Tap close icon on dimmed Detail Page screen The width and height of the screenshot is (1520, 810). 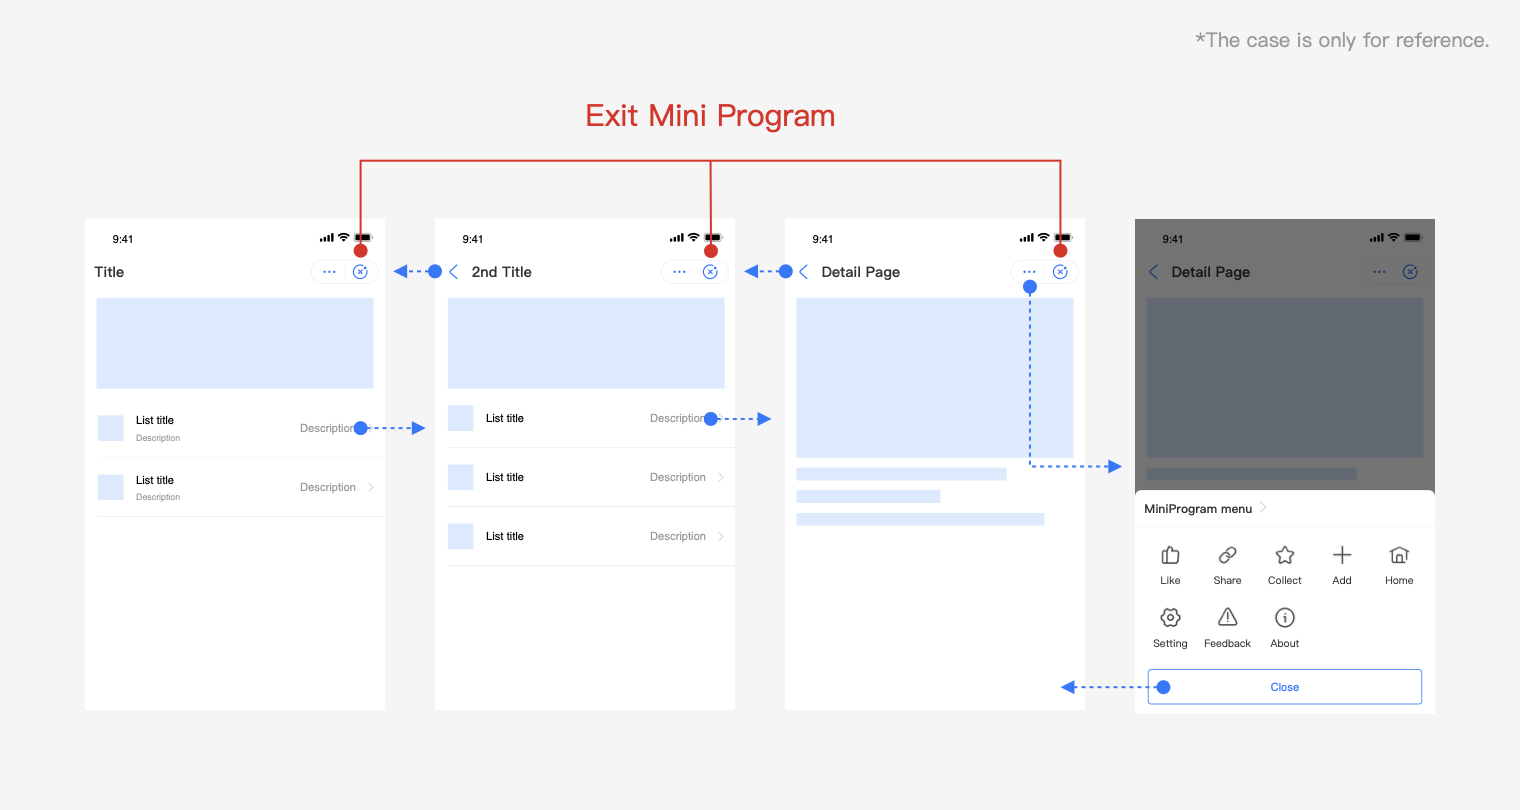1410,272
